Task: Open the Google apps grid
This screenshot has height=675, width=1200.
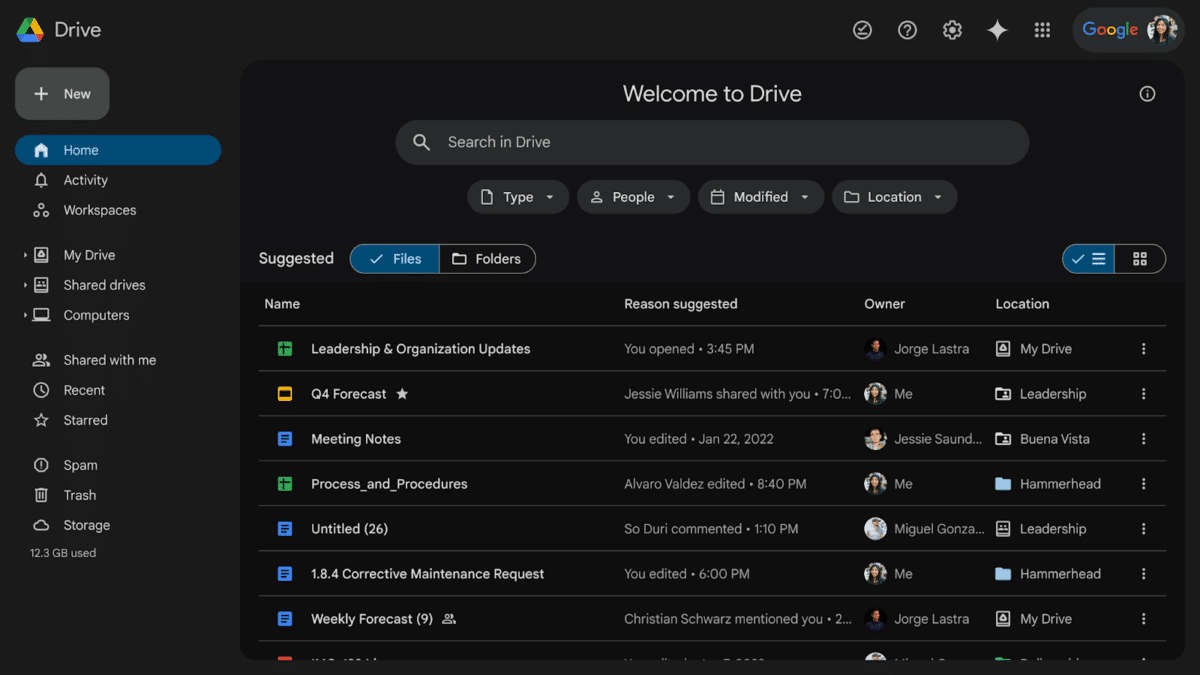Action: point(1042,30)
